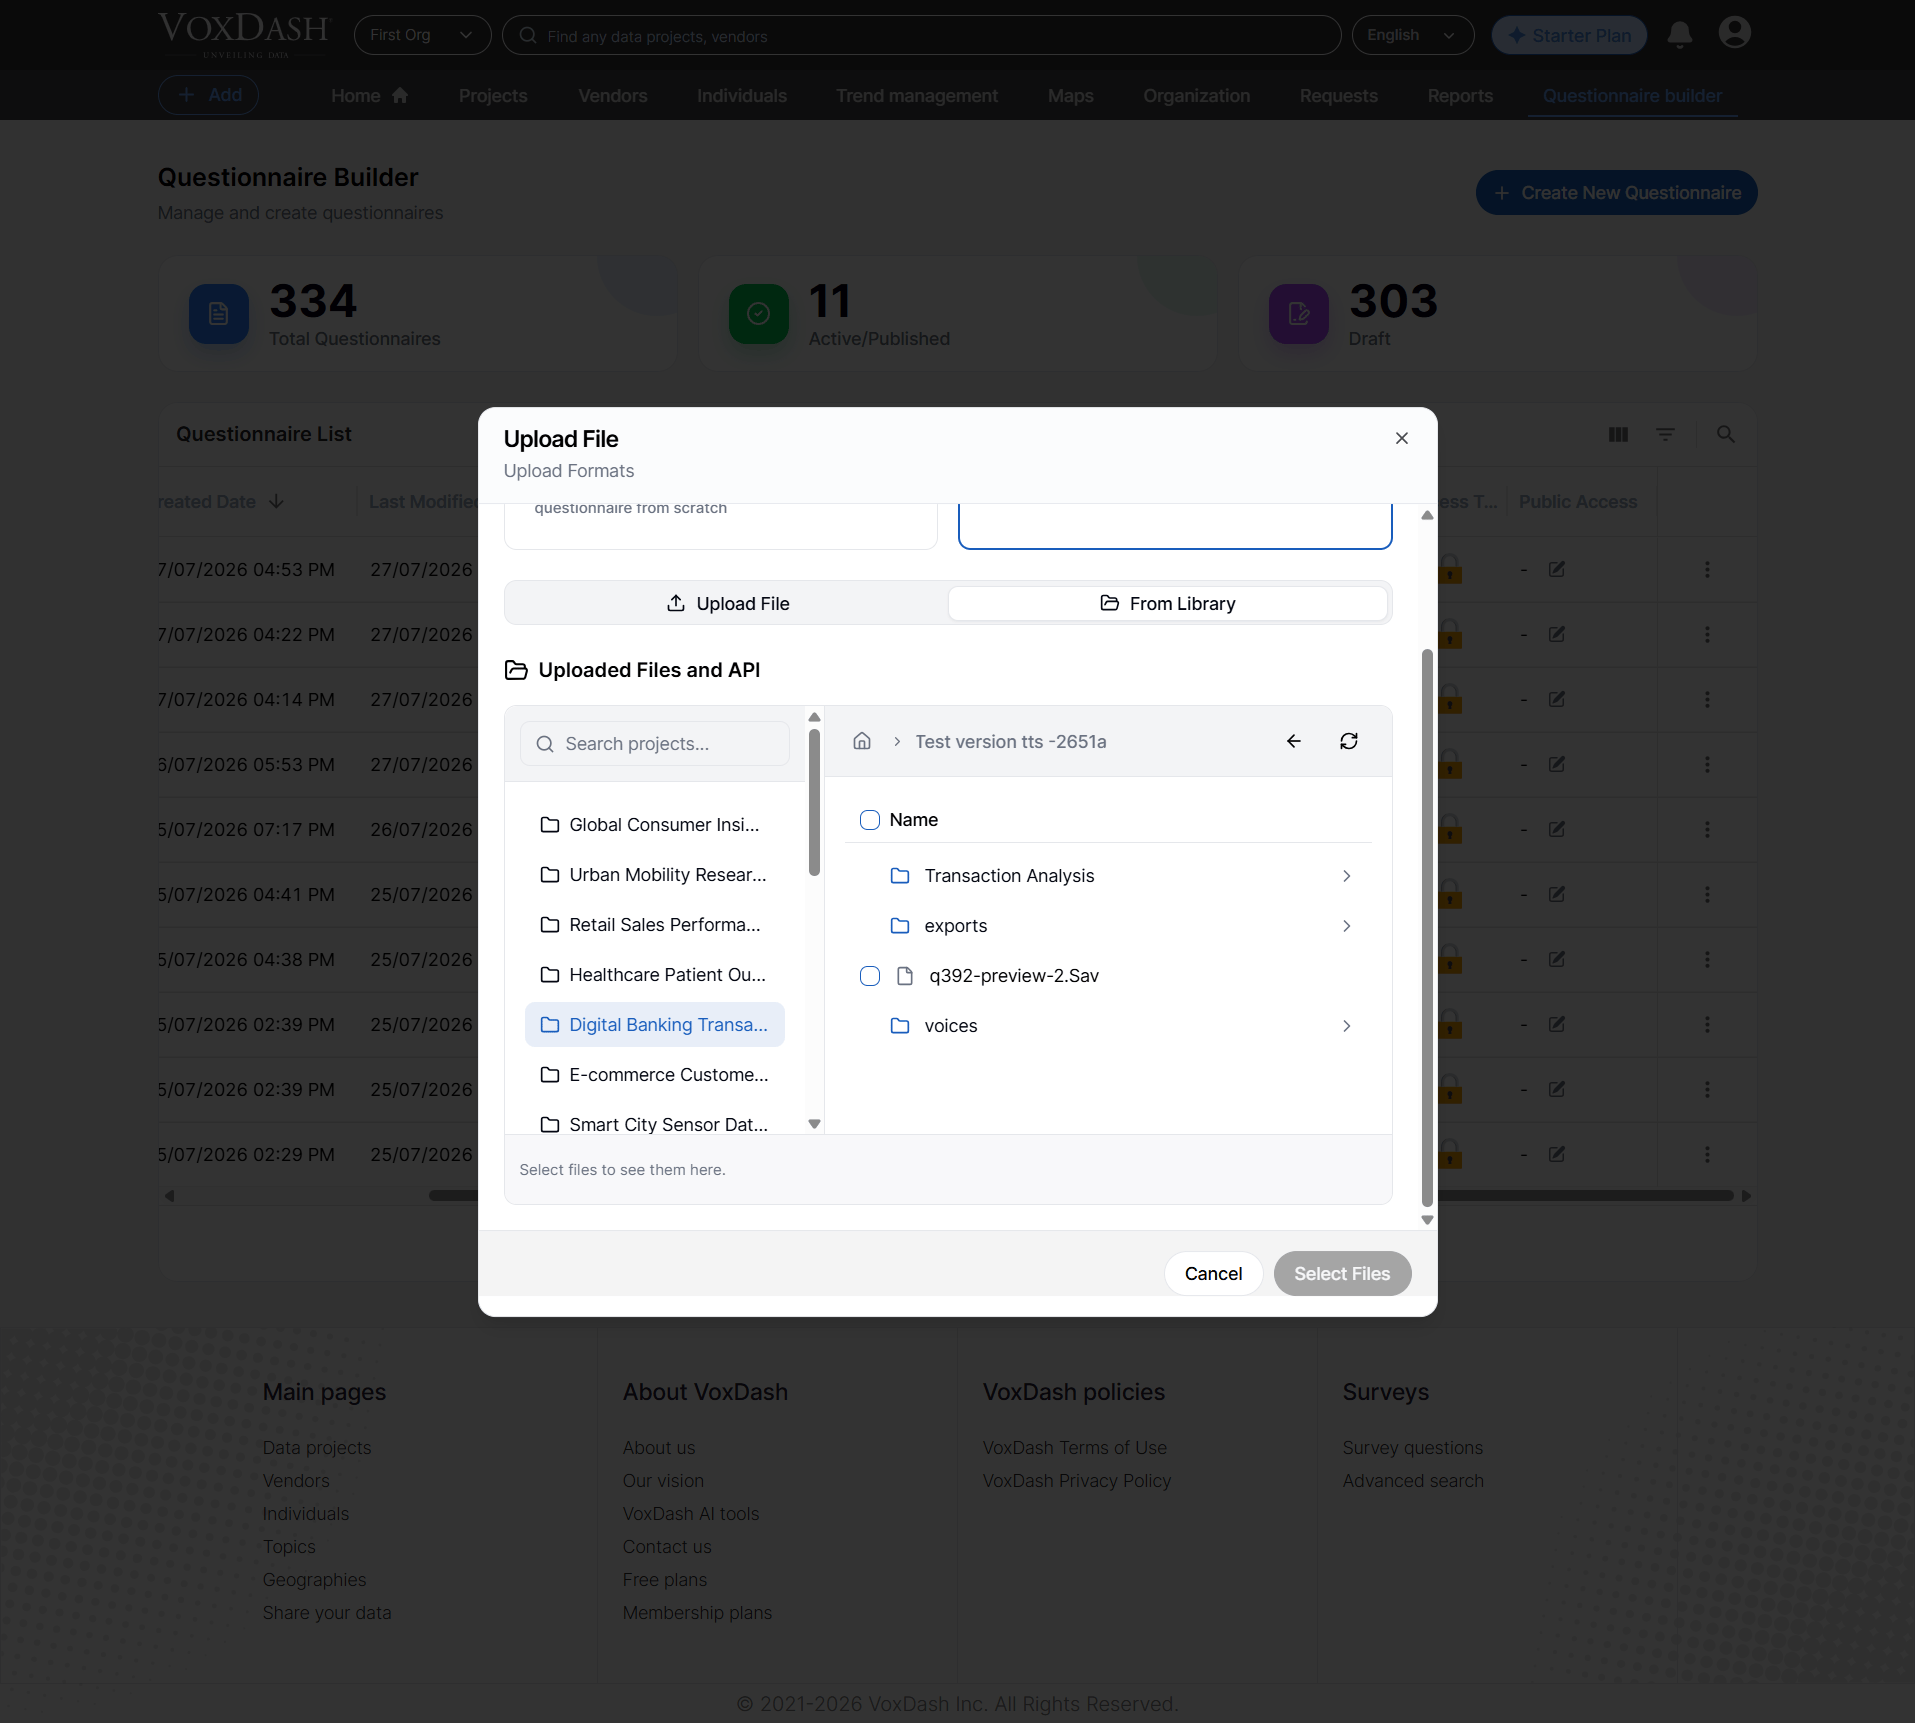Open E-commerce Custome... project folder
The width and height of the screenshot is (1915, 1723).
click(x=655, y=1075)
